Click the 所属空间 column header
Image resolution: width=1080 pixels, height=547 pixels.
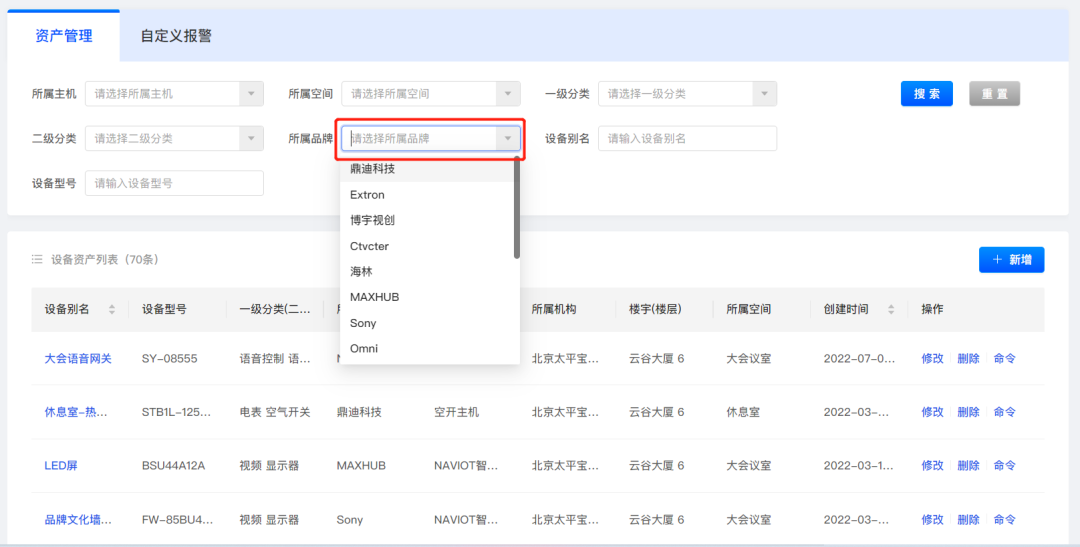pos(749,309)
